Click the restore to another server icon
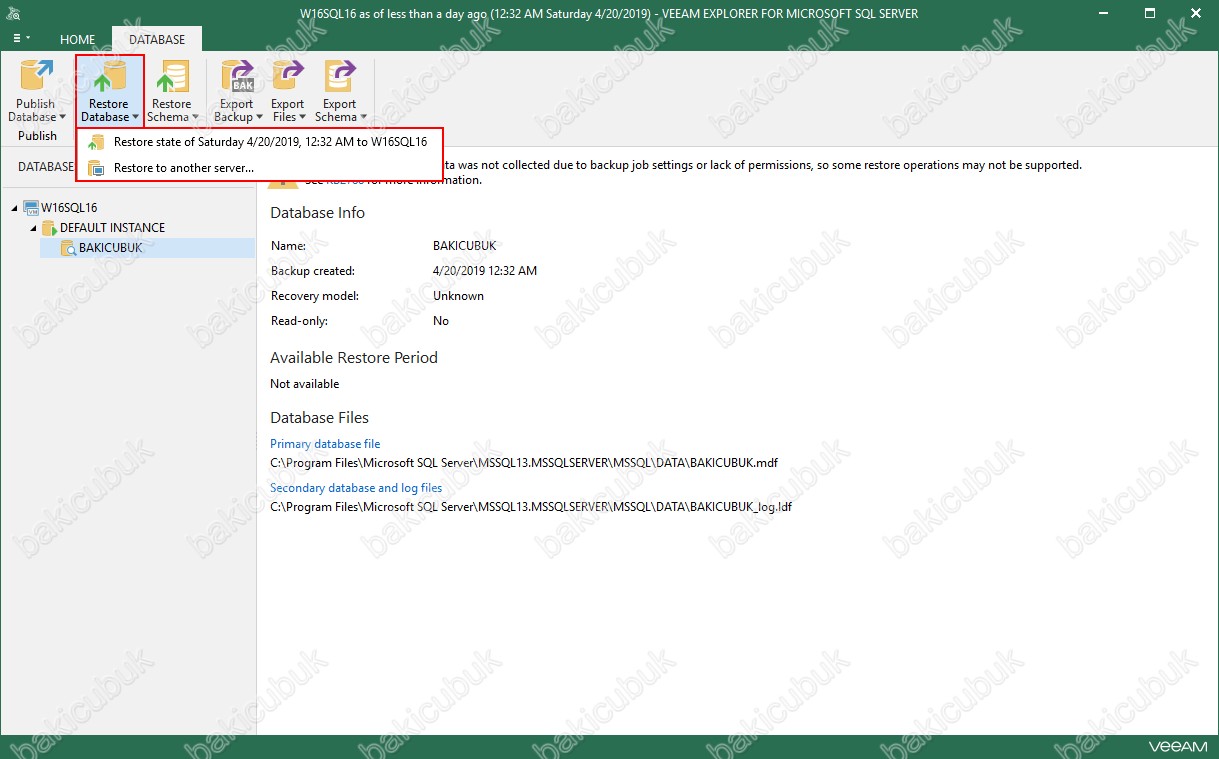 95,168
